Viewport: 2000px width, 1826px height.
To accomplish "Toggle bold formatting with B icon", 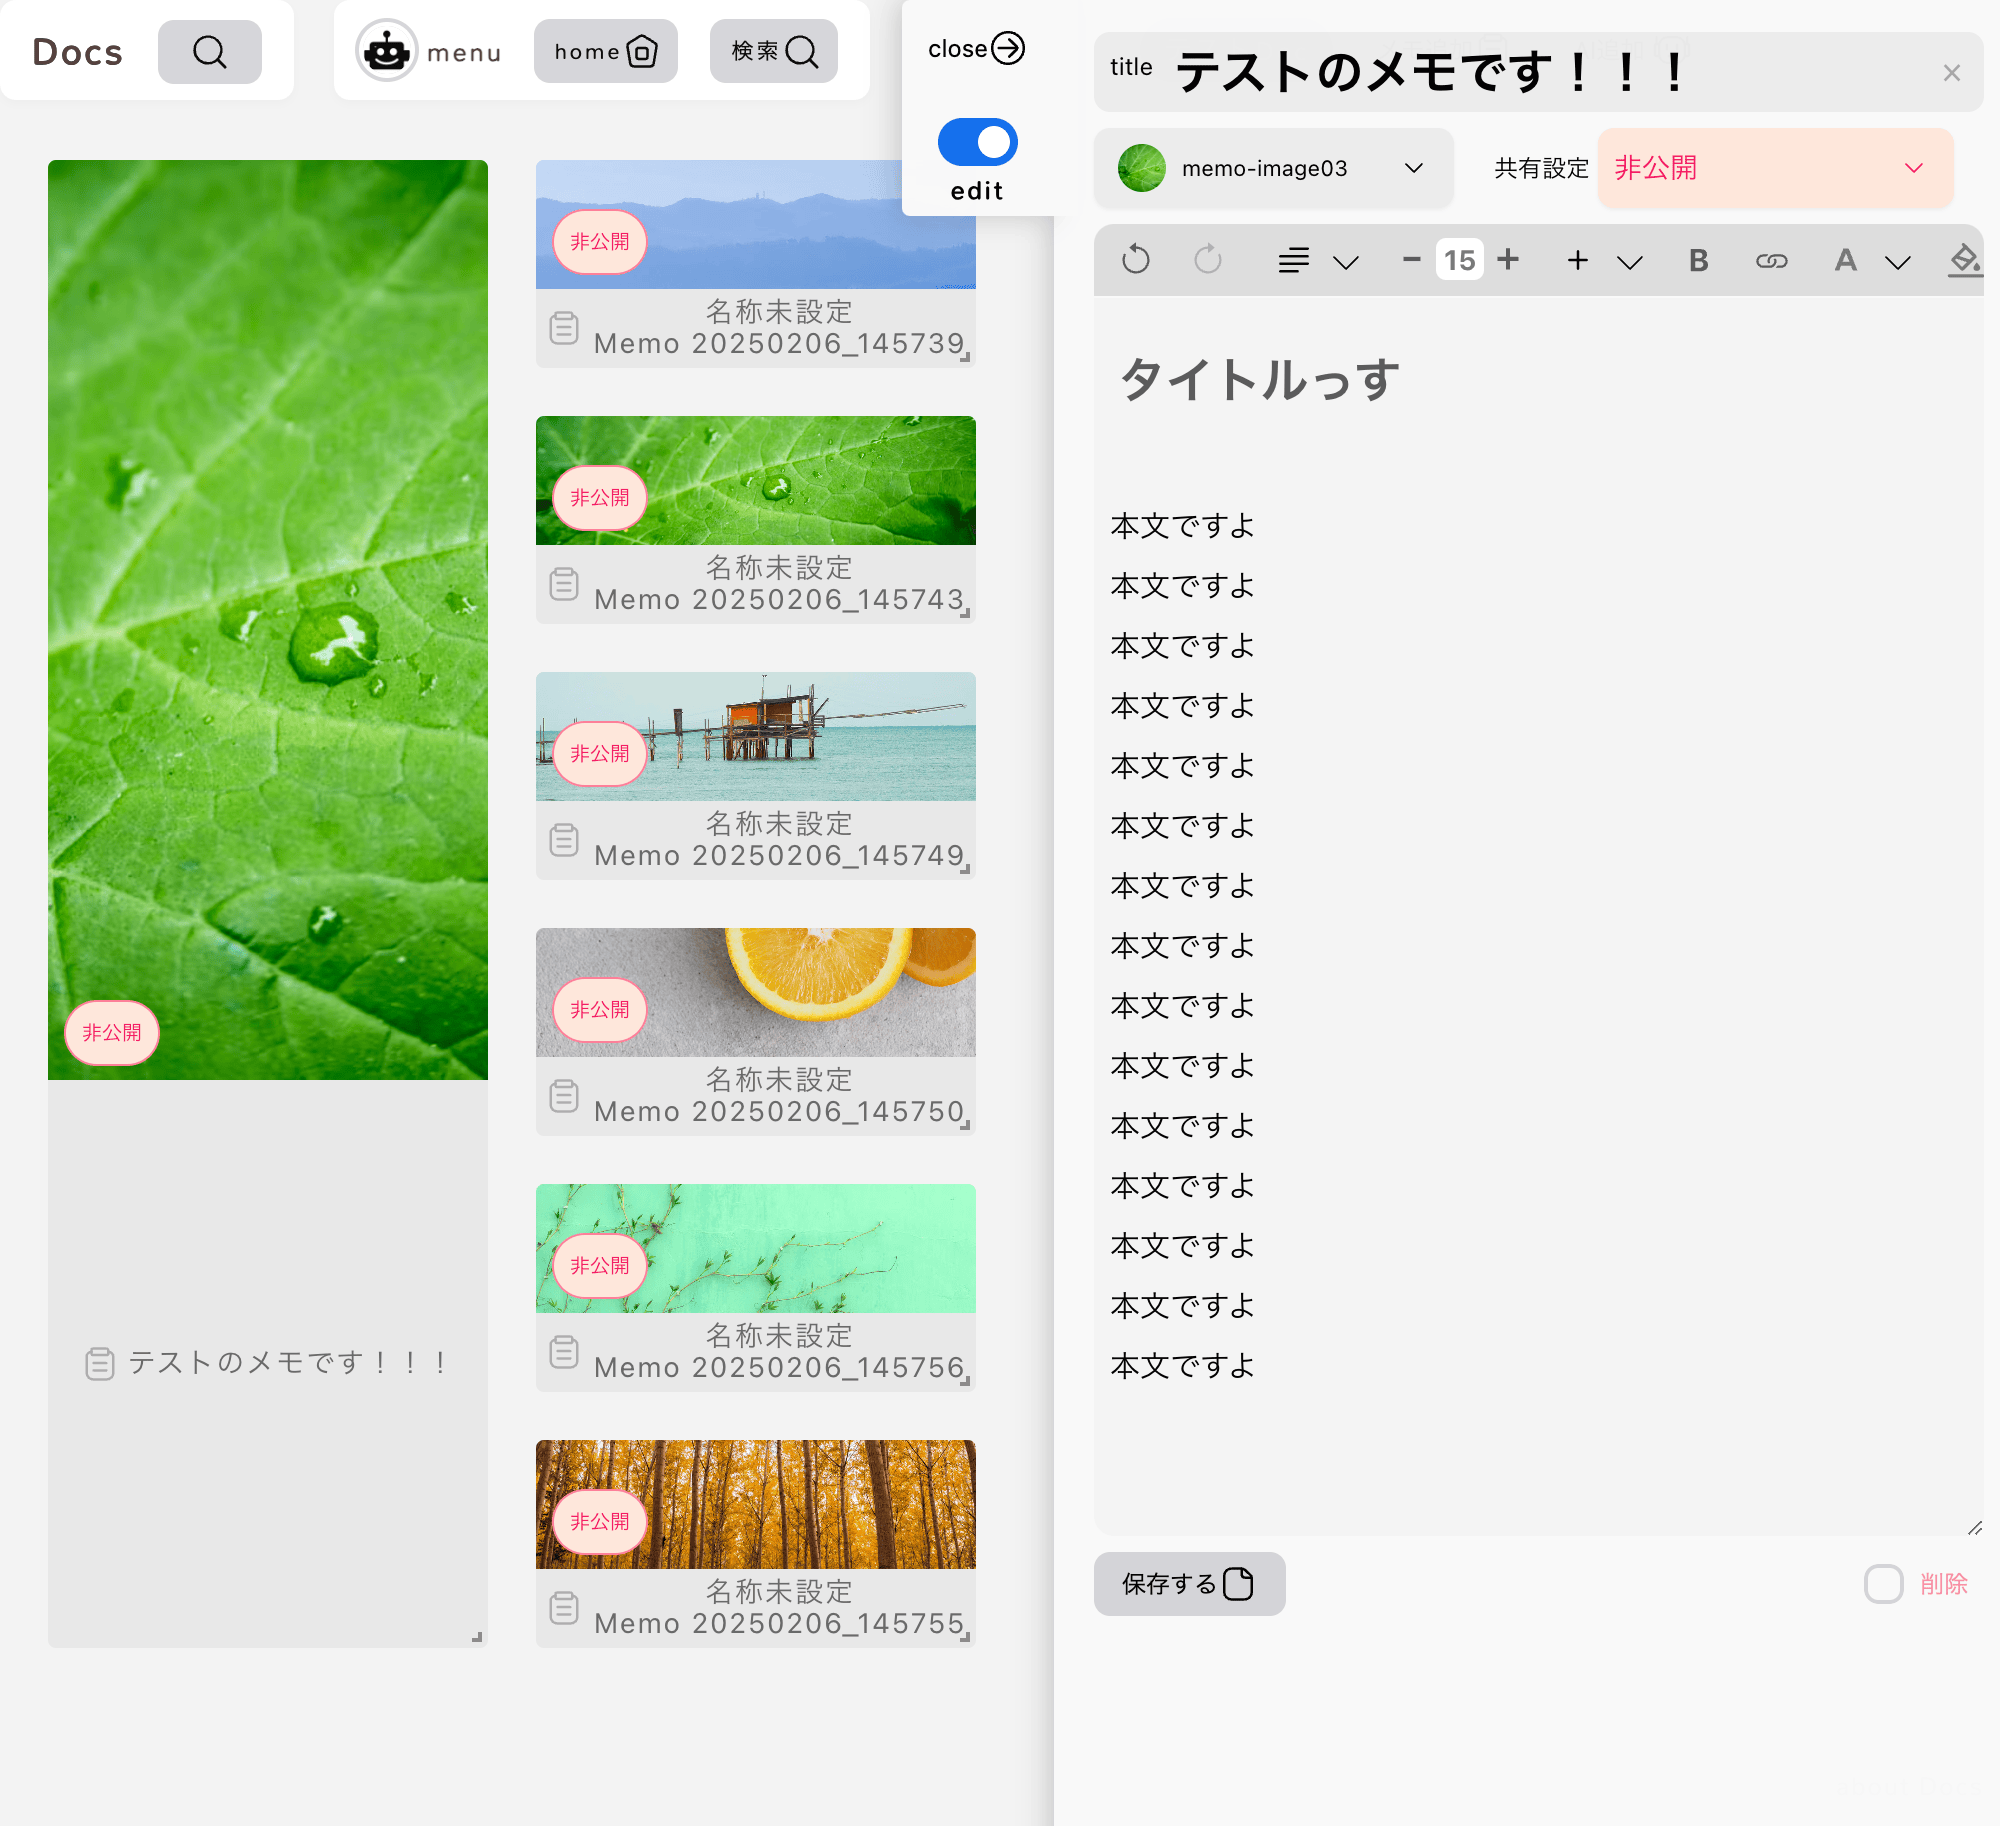I will (1698, 261).
